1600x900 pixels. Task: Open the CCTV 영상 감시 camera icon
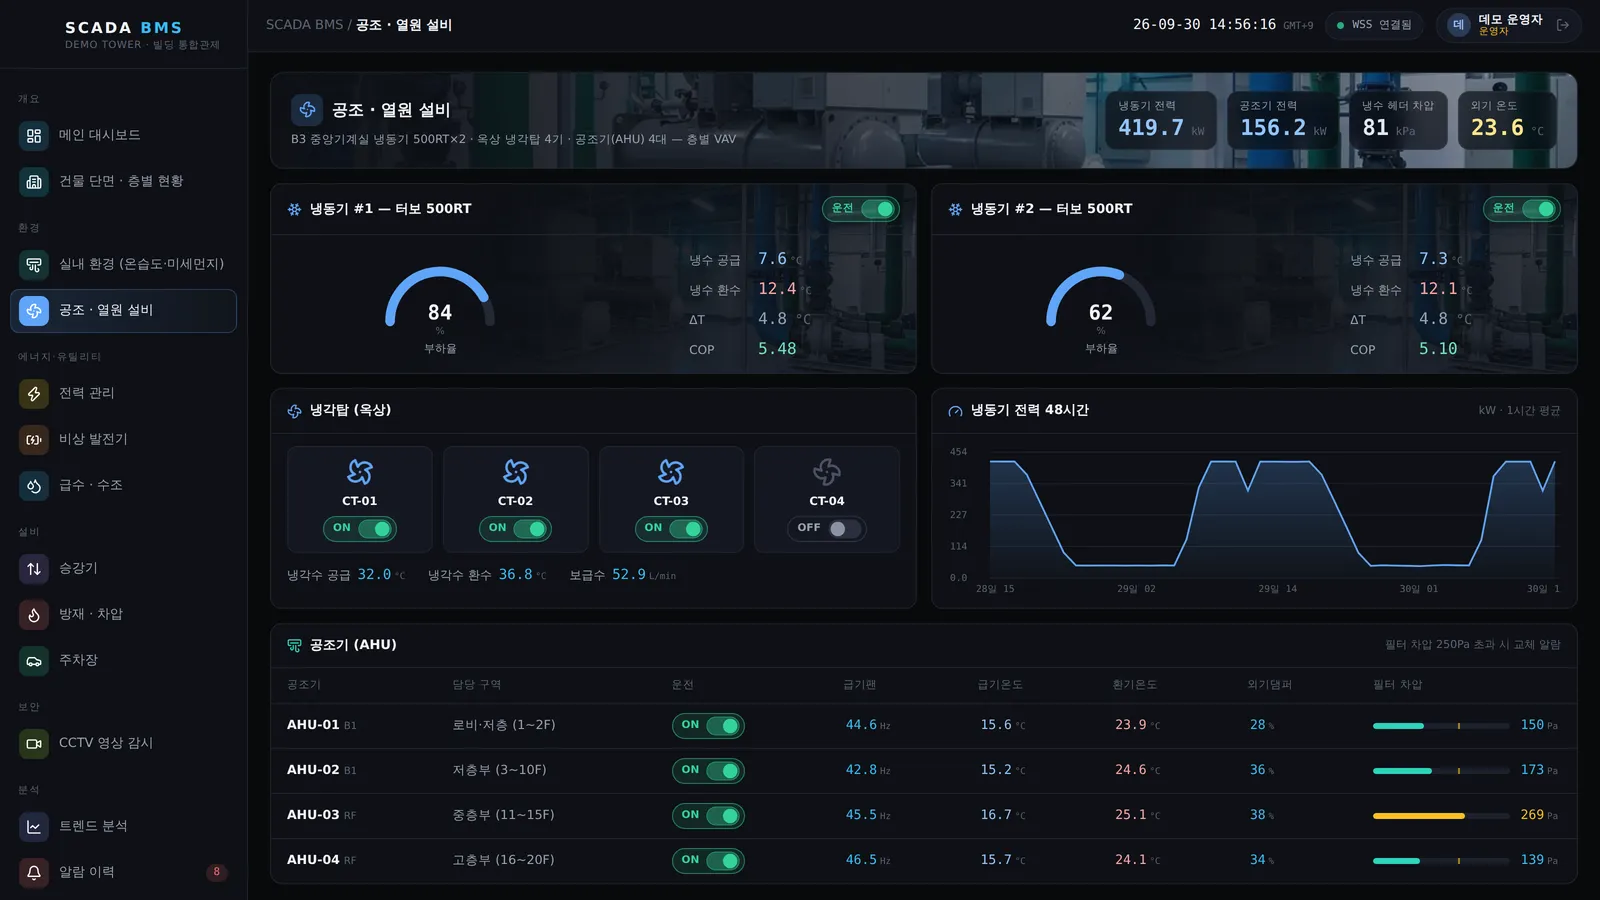click(x=34, y=743)
